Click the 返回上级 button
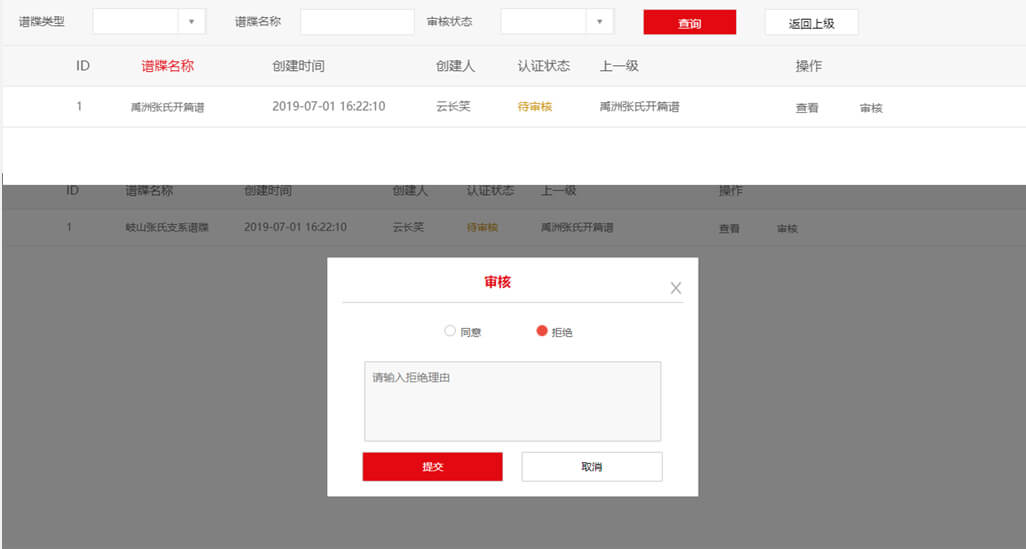This screenshot has width=1026, height=549. [811, 23]
